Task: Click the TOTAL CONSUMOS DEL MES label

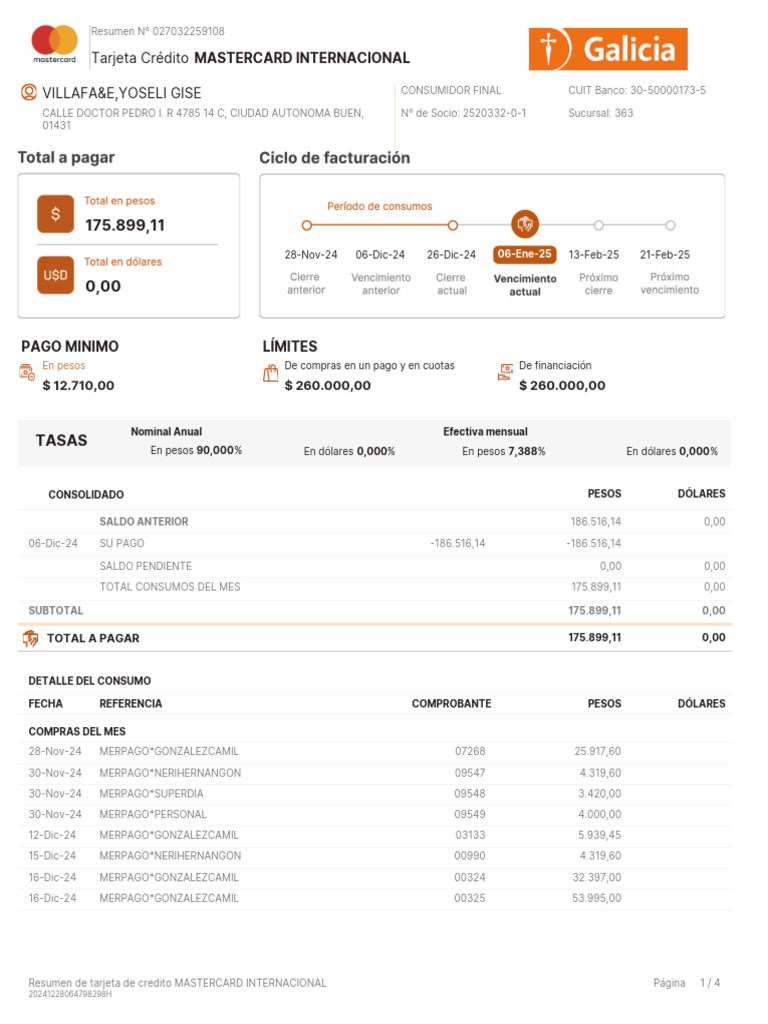Action: 170,586
